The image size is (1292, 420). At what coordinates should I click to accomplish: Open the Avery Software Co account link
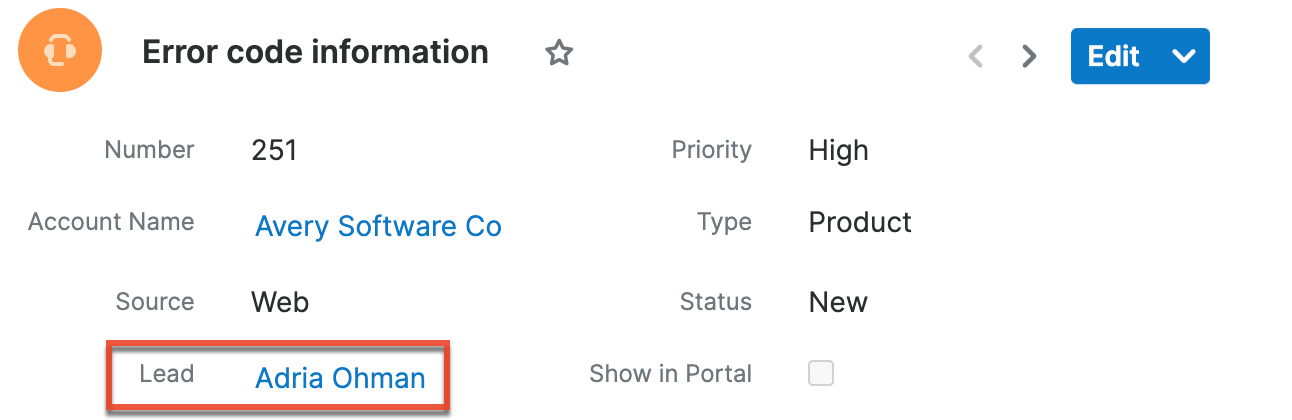tap(378, 226)
